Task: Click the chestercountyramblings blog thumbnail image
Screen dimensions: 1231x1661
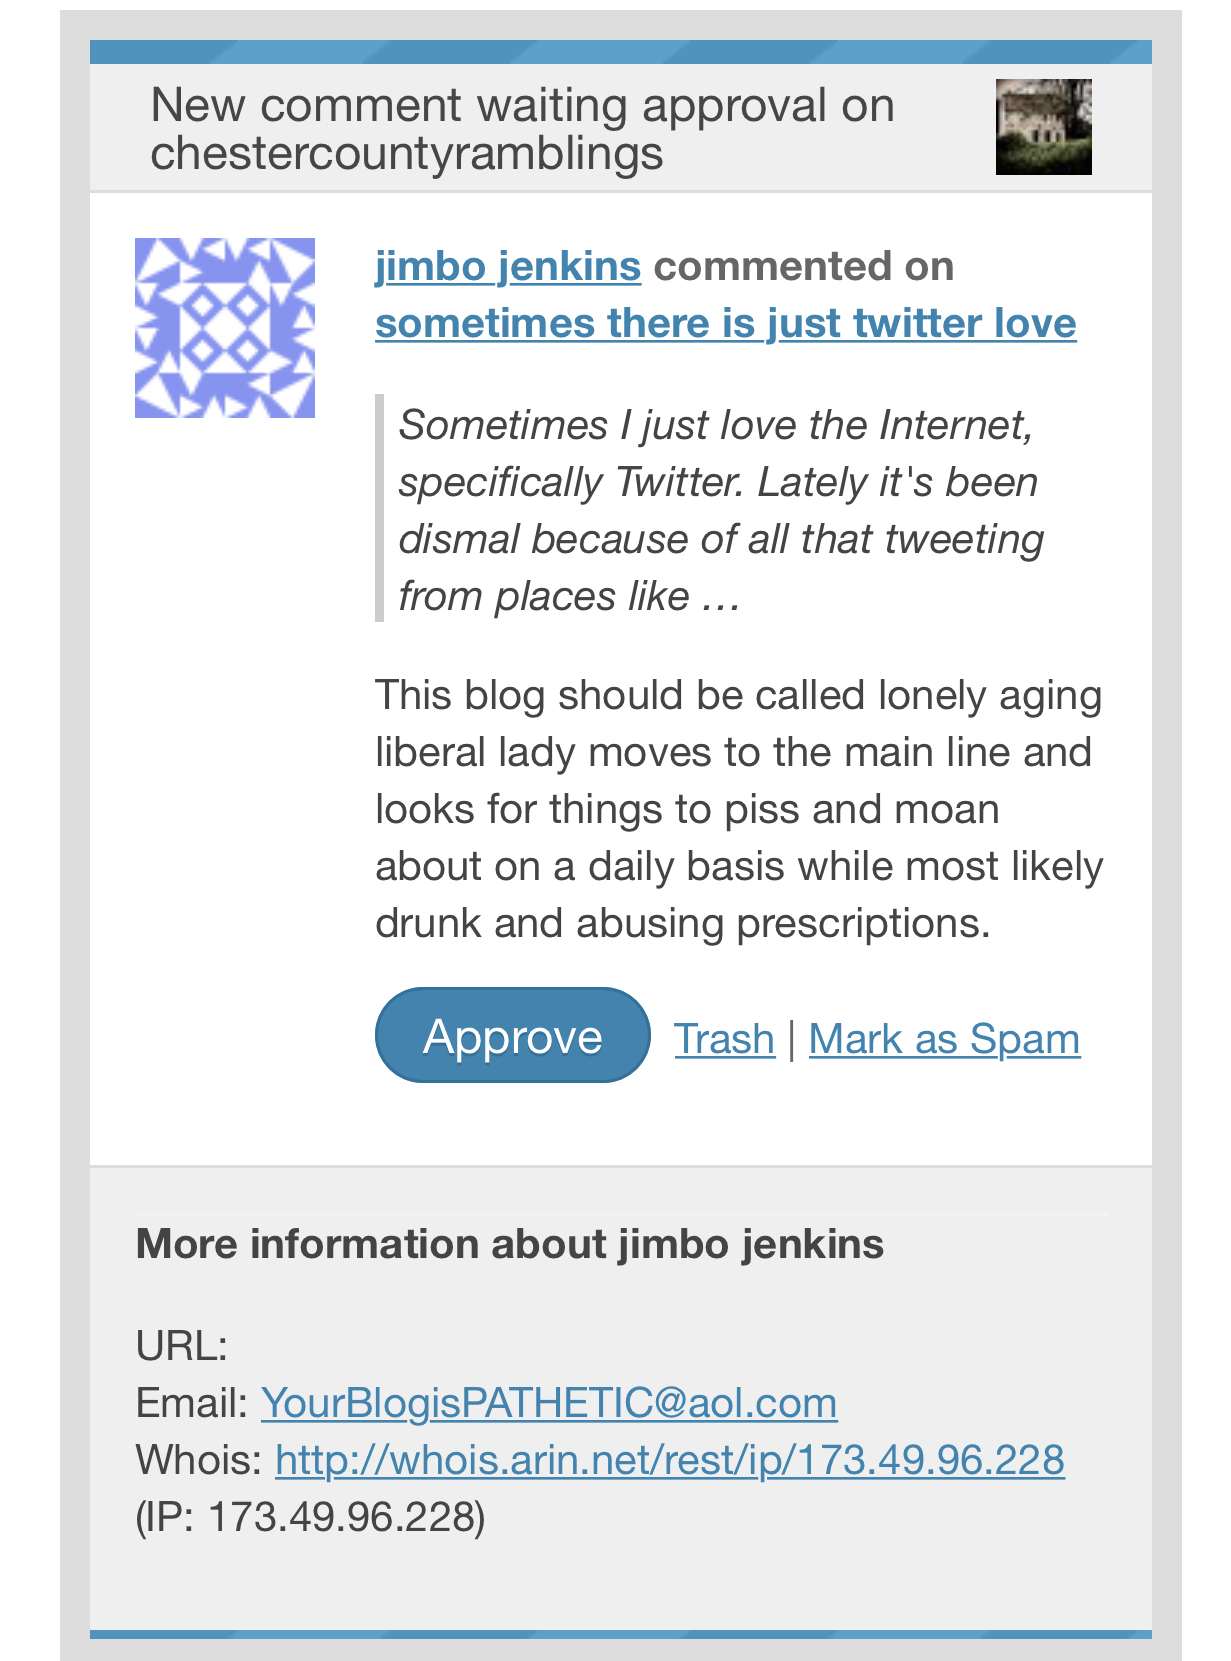Action: tap(1043, 127)
